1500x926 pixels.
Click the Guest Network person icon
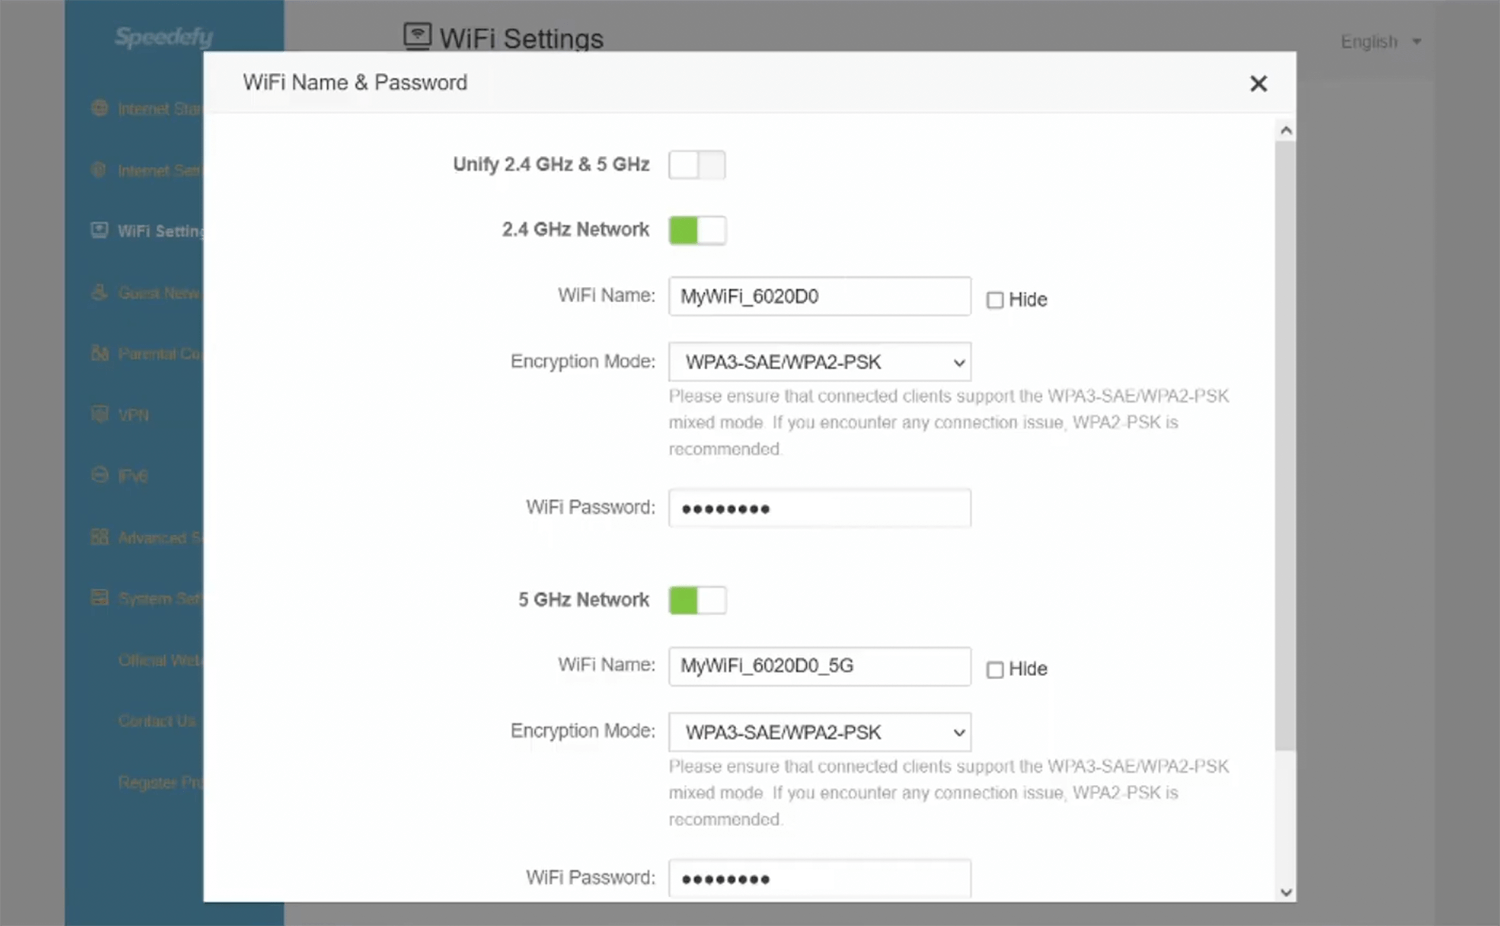pos(99,292)
